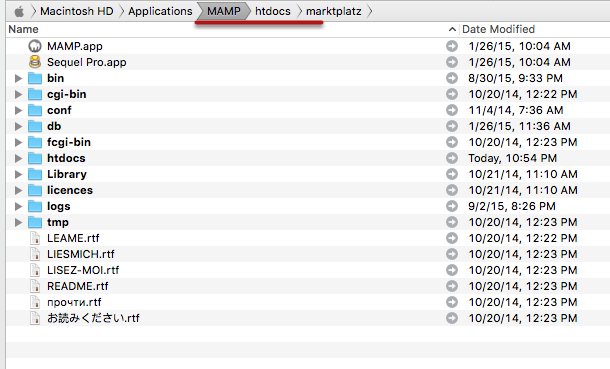
Task: Click the прочти.rtf document icon
Action: [x=35, y=302]
